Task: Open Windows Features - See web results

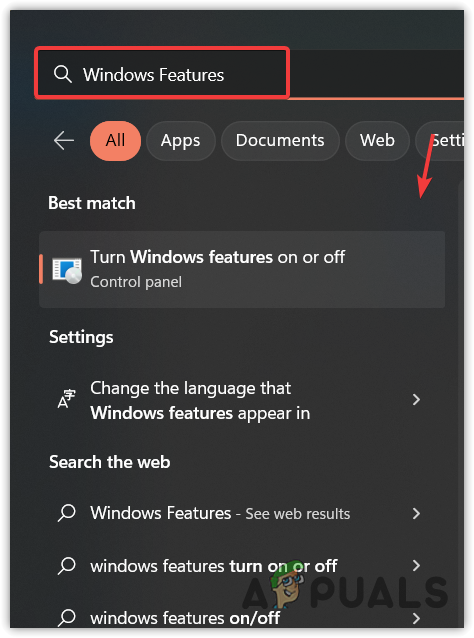Action: point(242,513)
